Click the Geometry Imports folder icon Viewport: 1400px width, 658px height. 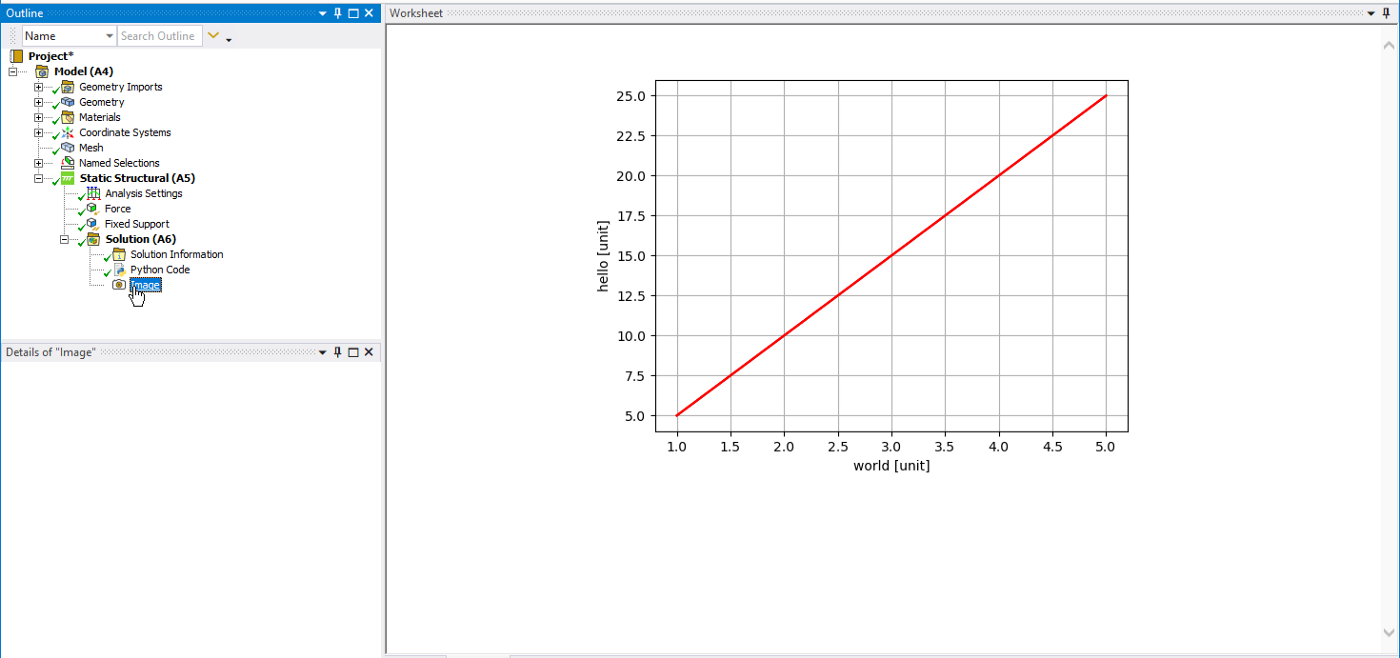pyautogui.click(x=68, y=87)
